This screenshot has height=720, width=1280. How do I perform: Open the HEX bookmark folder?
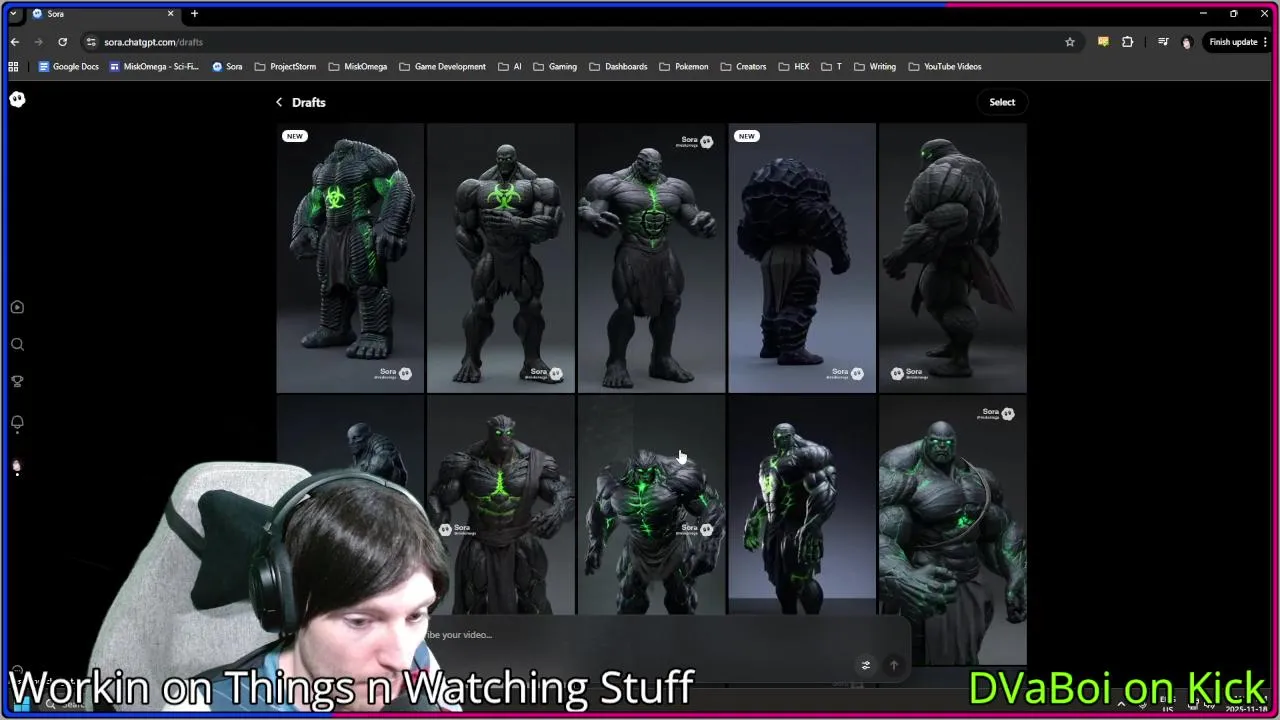(793, 67)
